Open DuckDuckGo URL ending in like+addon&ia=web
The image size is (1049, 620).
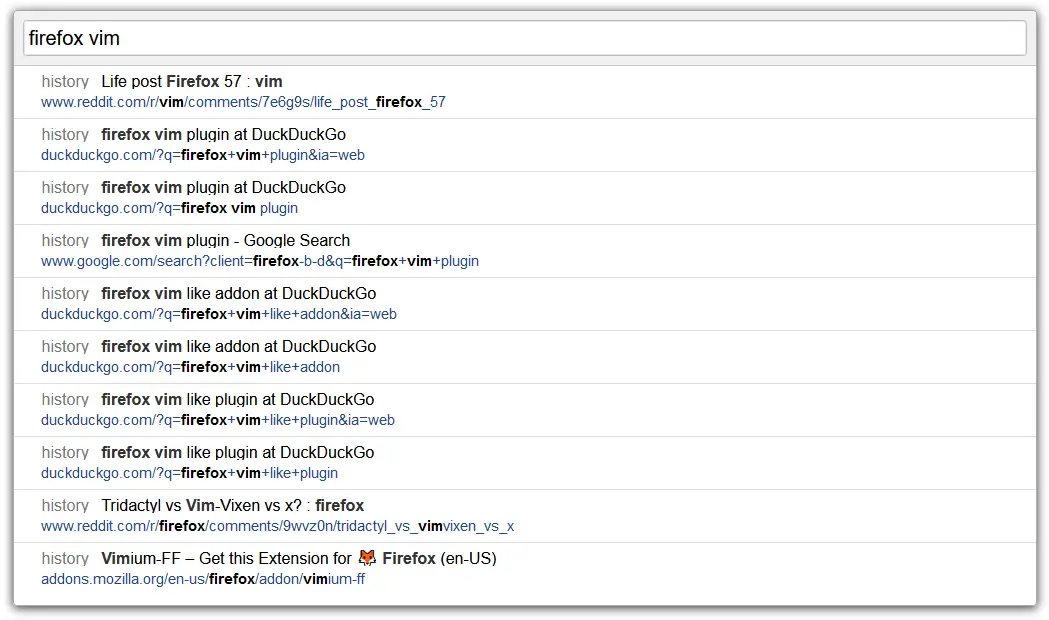pyautogui.click(x=219, y=314)
